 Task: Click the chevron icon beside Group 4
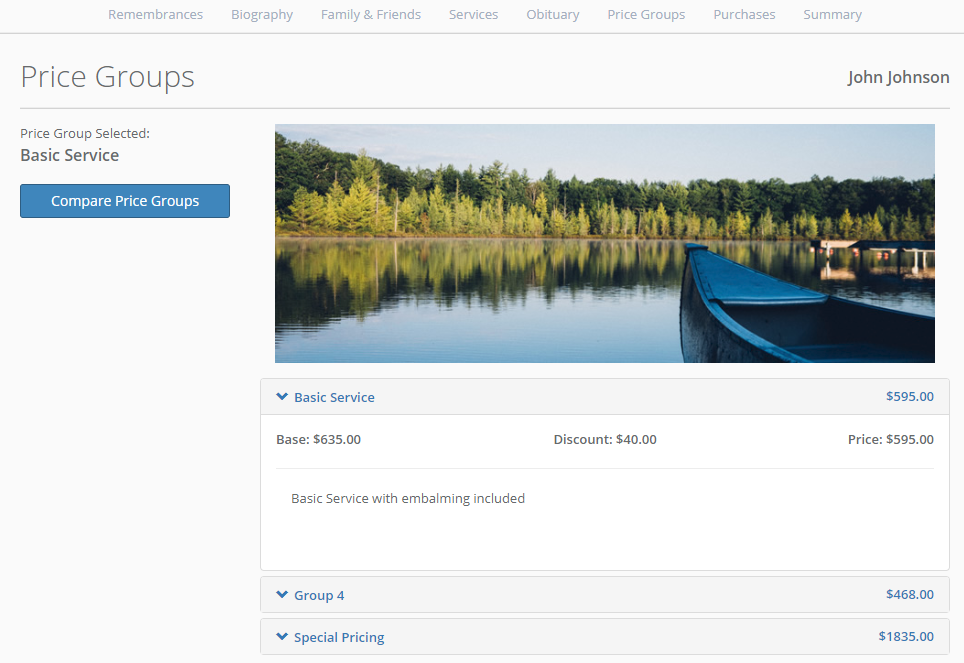(x=282, y=595)
